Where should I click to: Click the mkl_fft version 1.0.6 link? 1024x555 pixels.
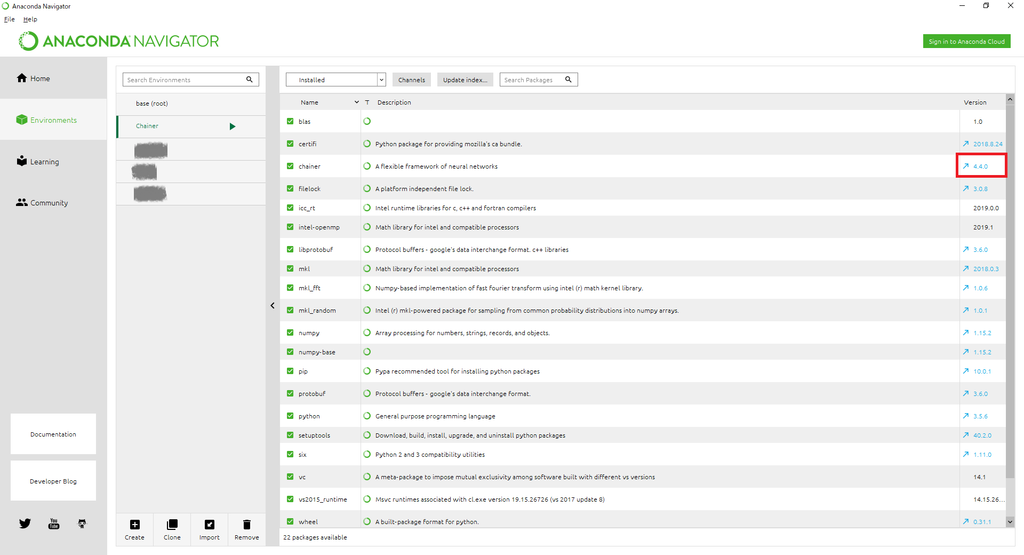coord(980,288)
